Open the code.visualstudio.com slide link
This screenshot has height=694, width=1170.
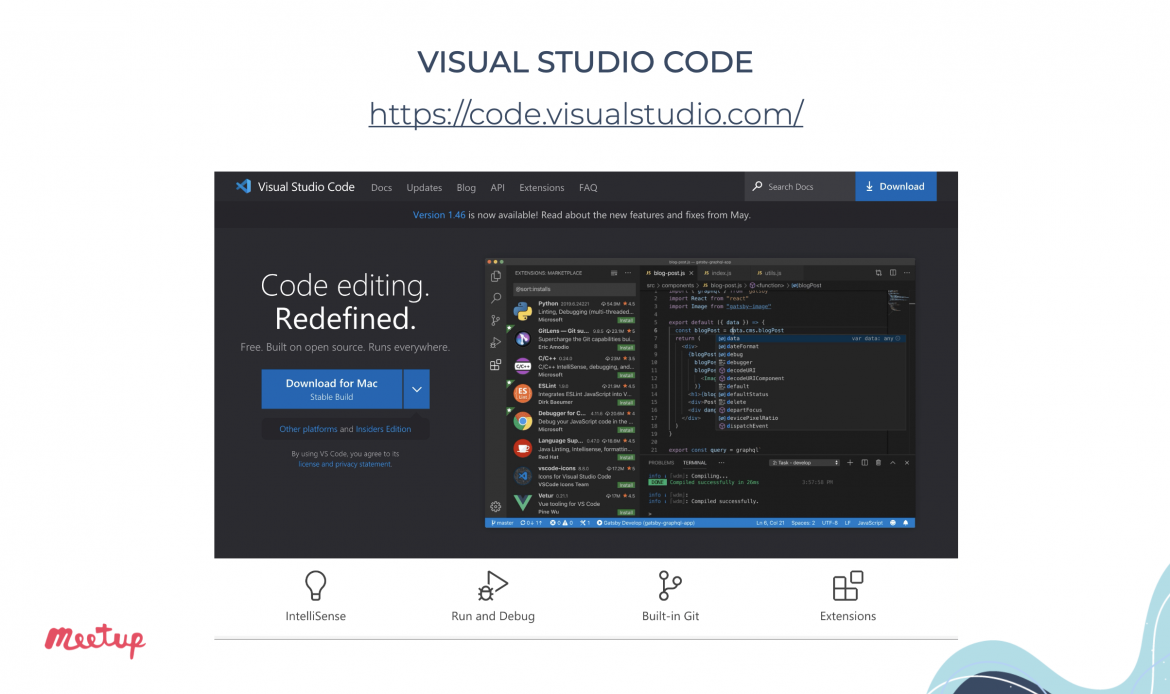point(586,113)
